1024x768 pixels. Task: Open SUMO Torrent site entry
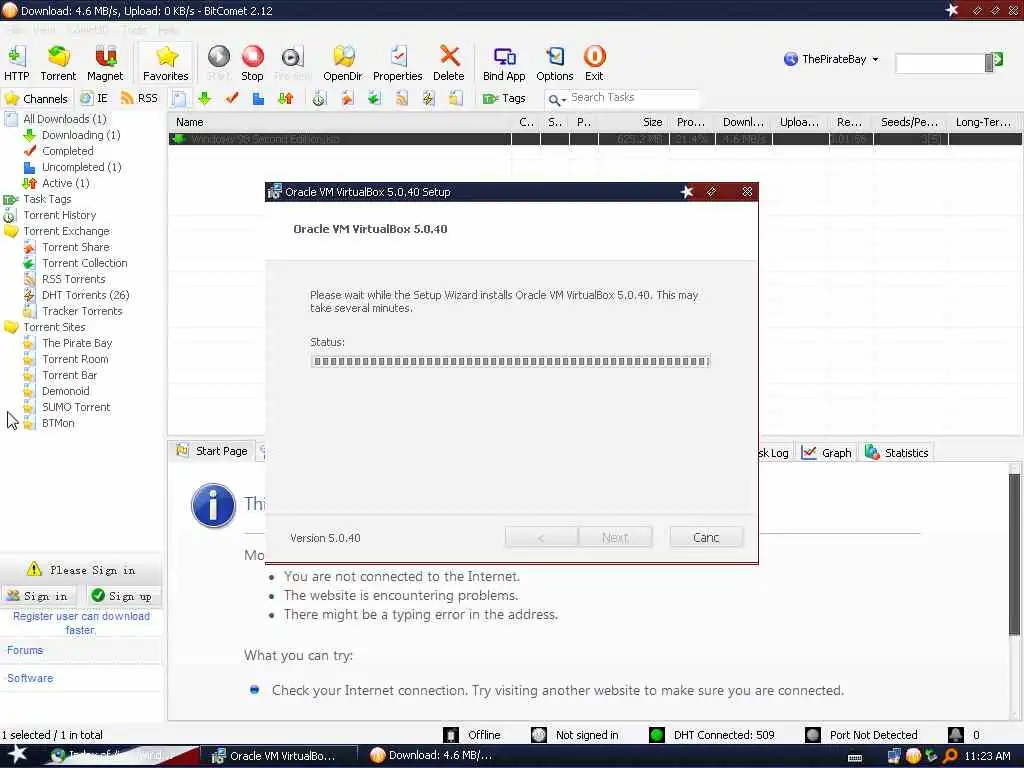76,407
